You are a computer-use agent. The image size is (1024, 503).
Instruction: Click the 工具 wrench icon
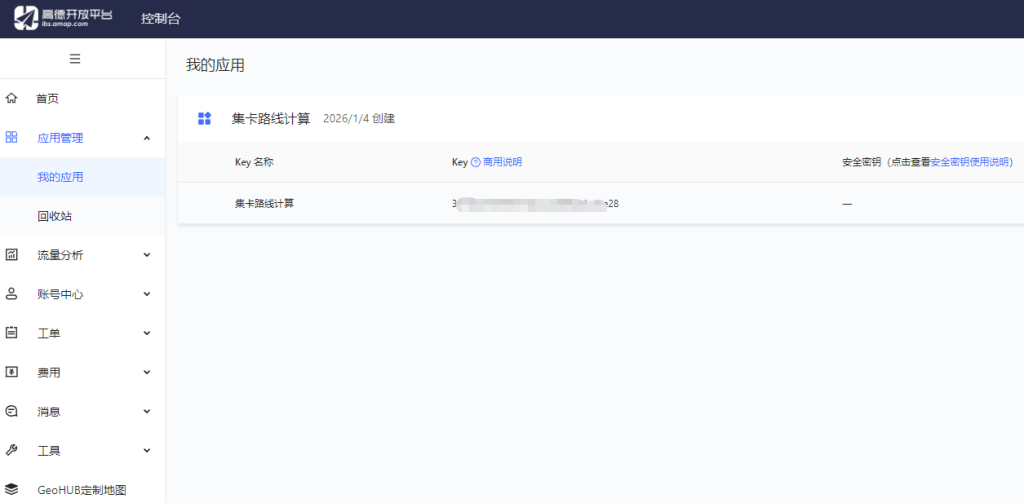[x=12, y=450]
